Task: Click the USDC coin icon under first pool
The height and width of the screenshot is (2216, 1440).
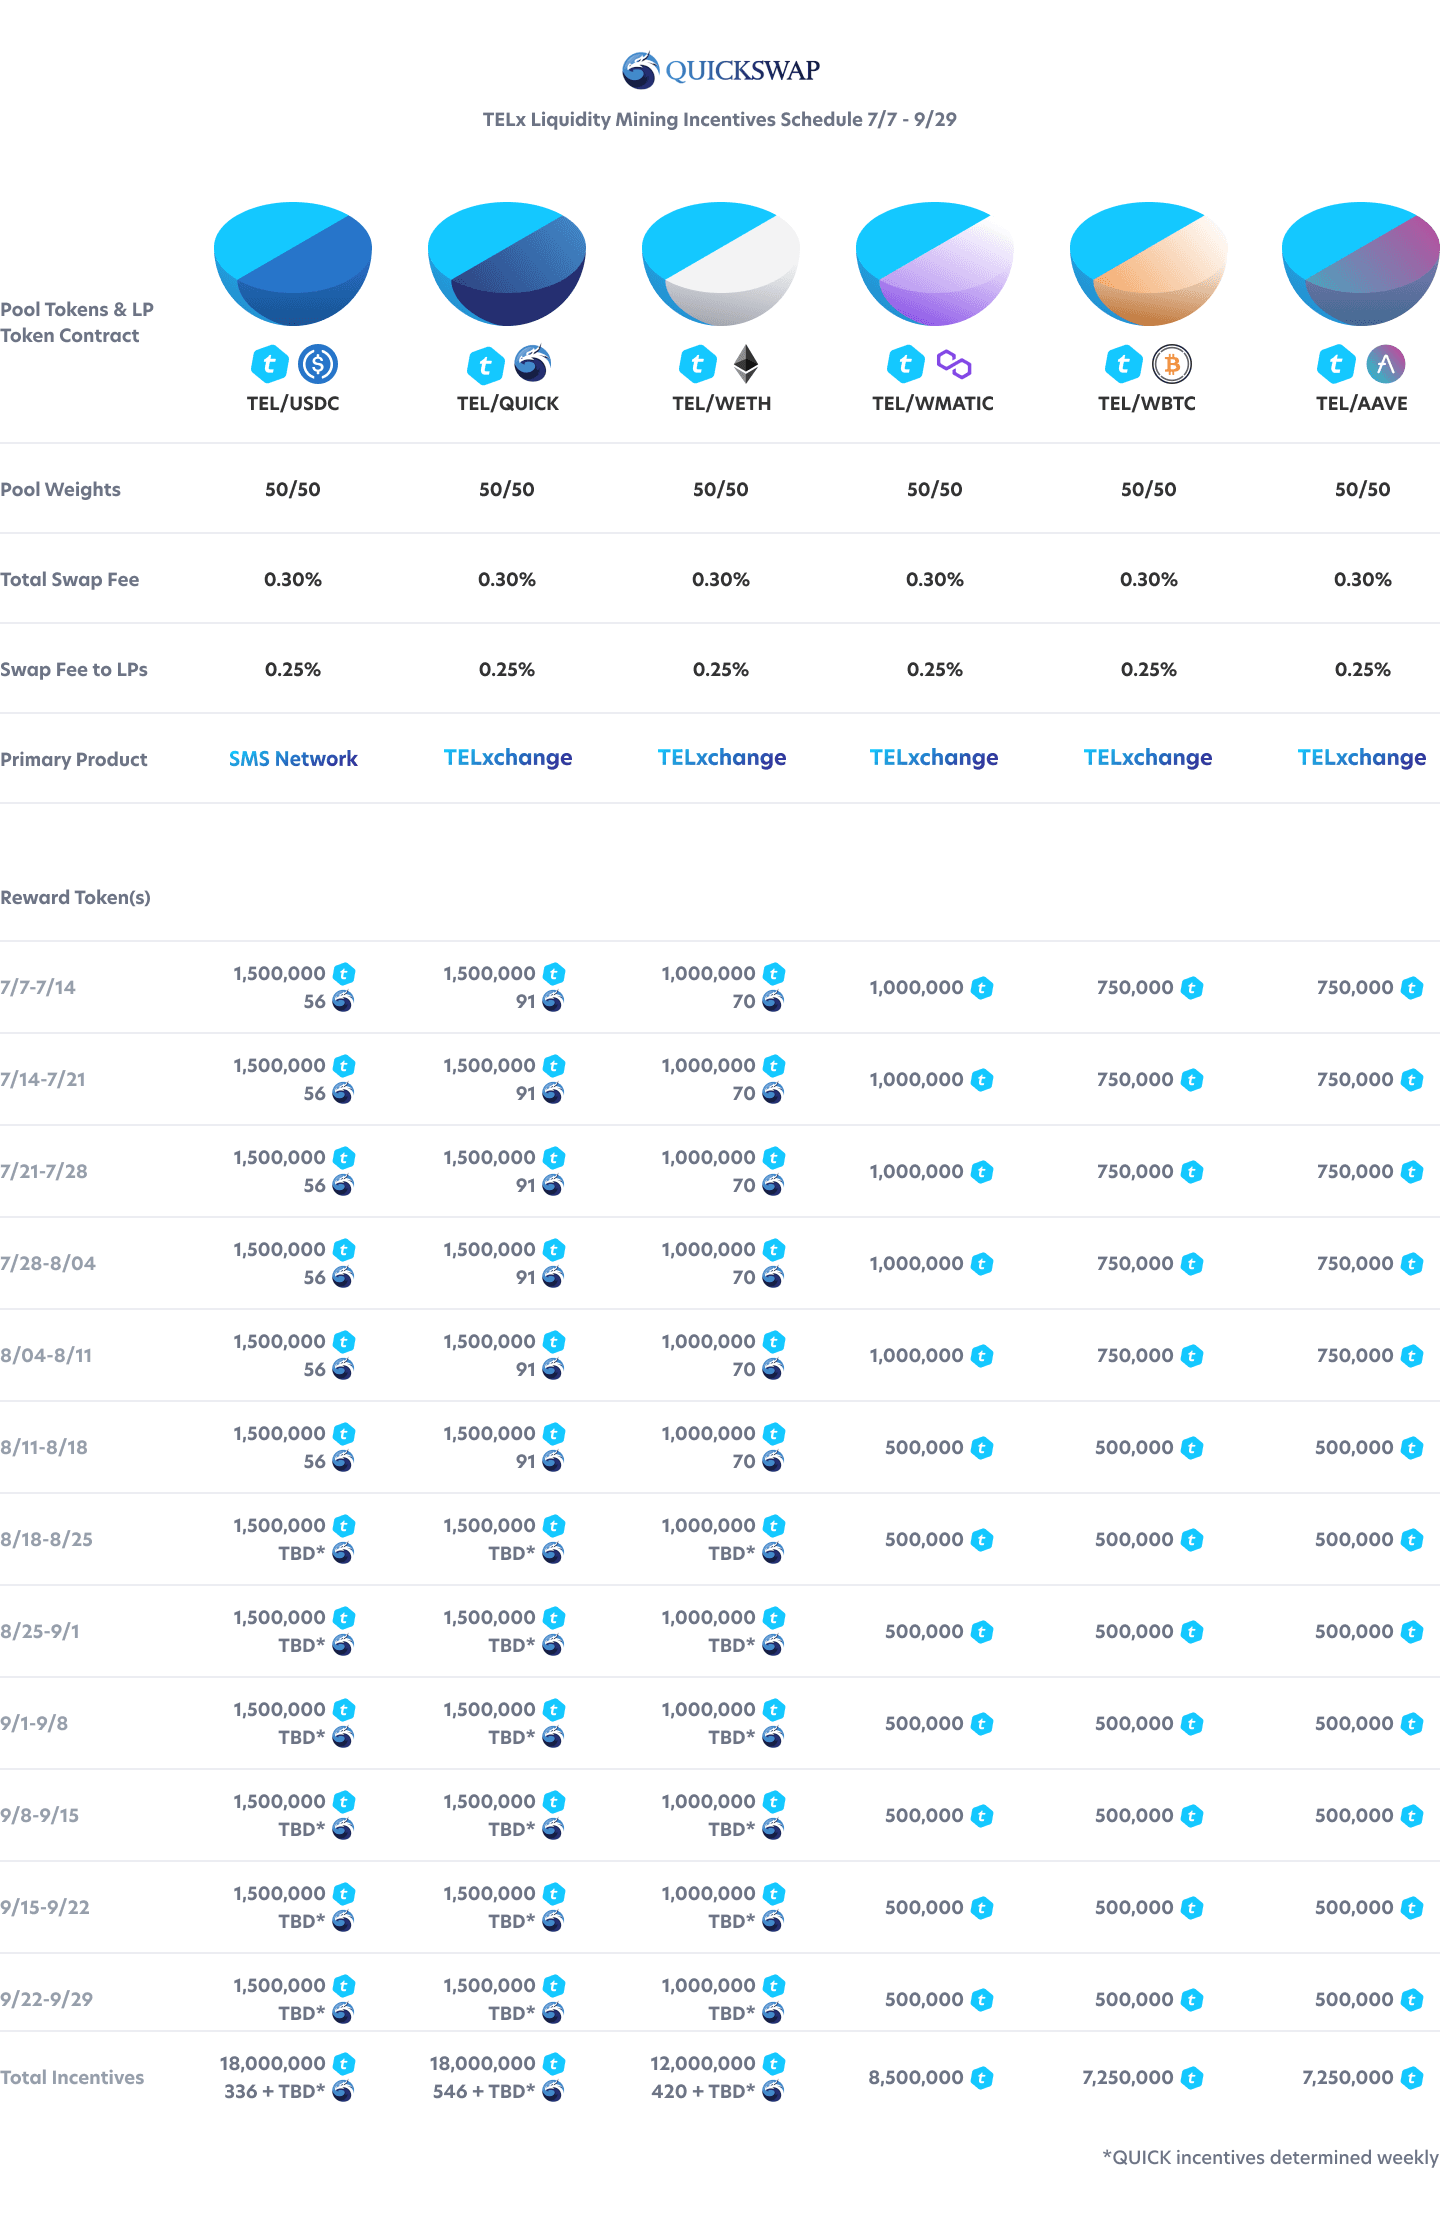Action: [318, 364]
